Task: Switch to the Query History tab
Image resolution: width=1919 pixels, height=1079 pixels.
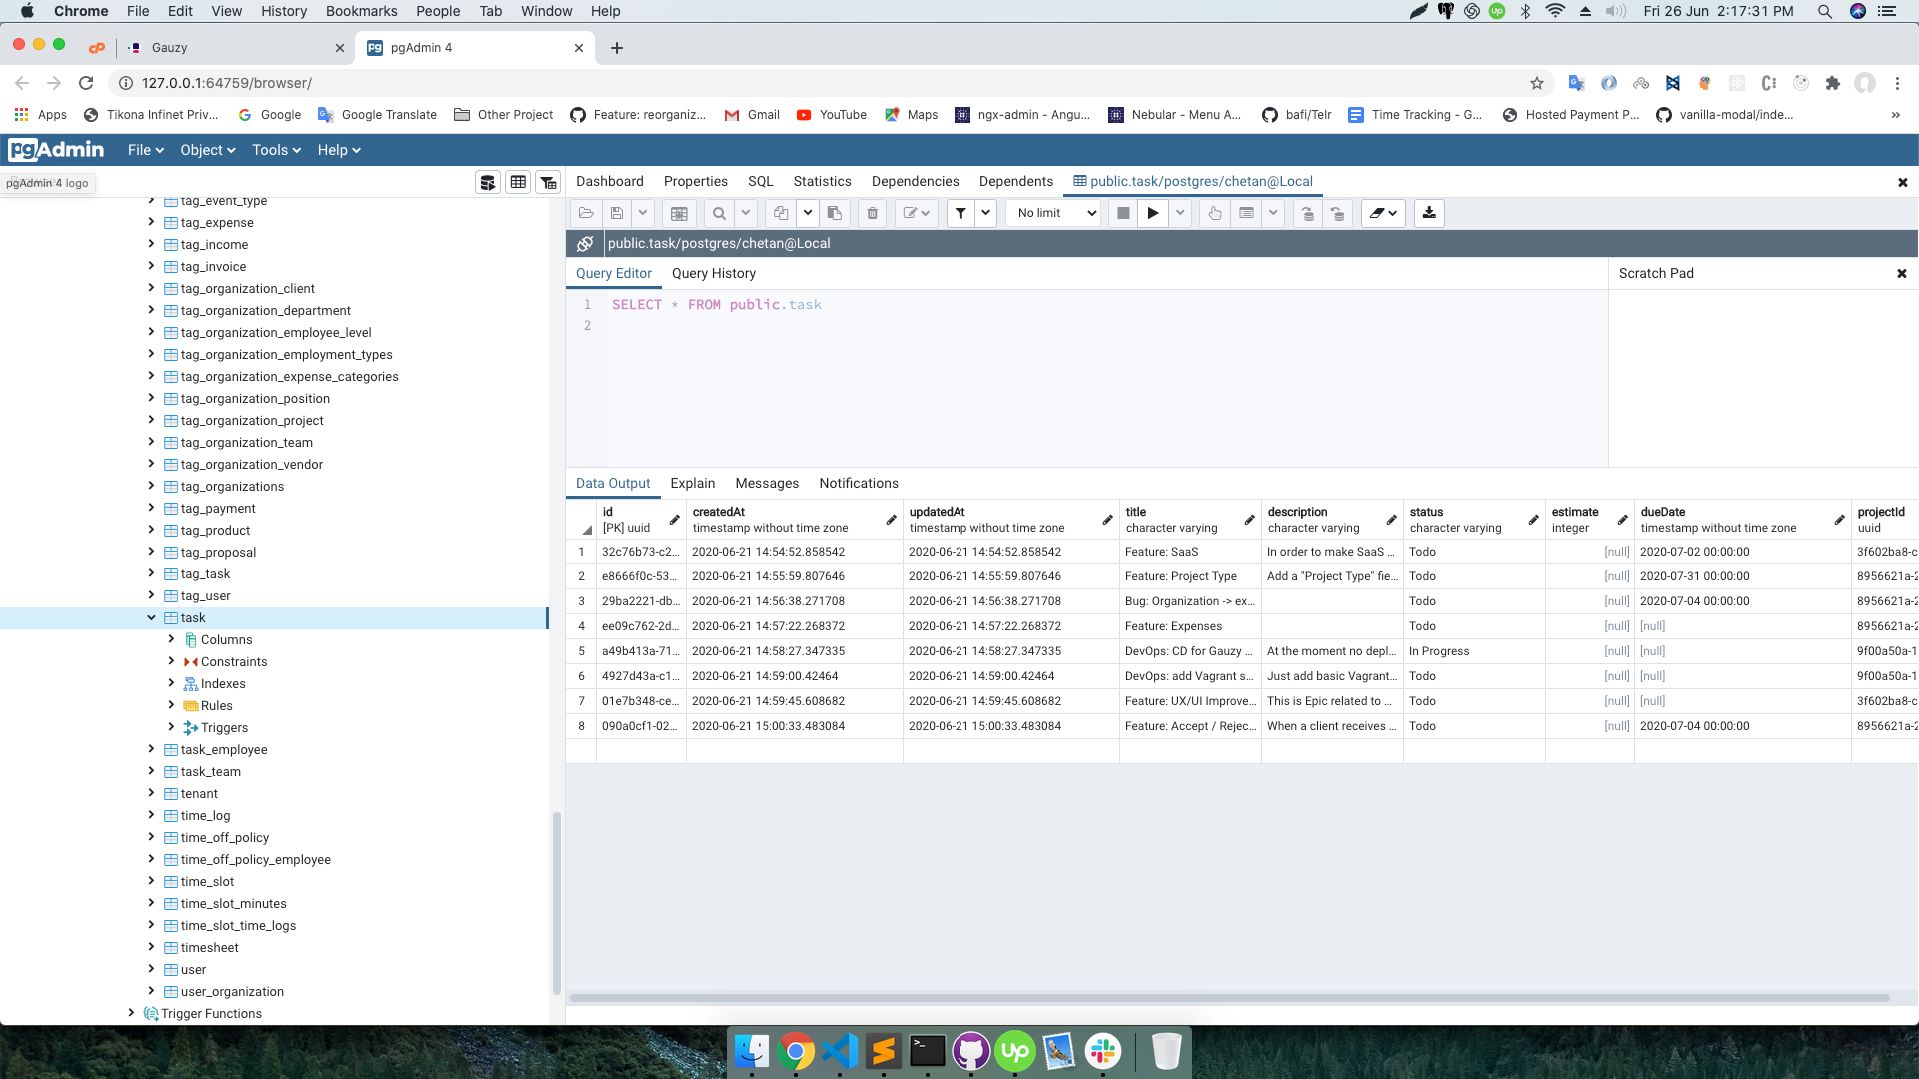Action: click(x=713, y=273)
